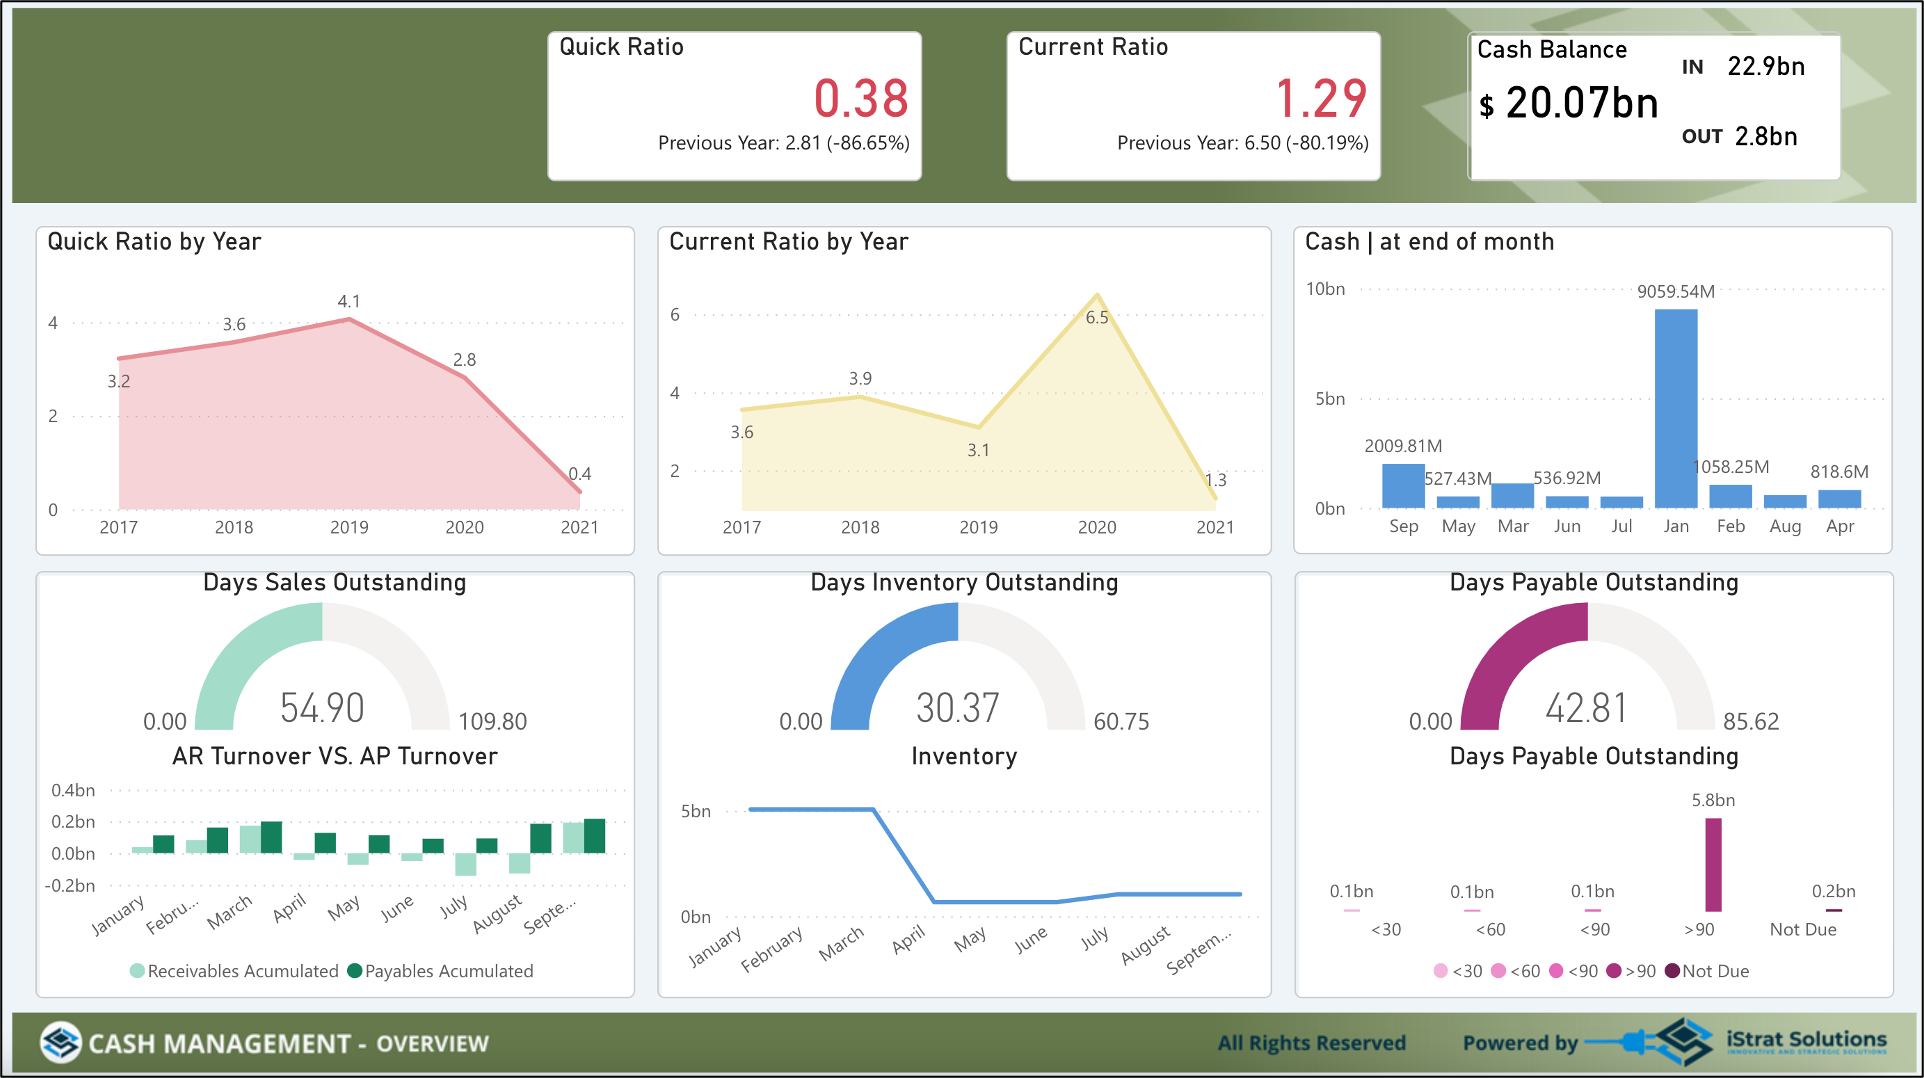Click AR Turnover VS. AP Turnover title
1924x1078 pixels.
335,756
